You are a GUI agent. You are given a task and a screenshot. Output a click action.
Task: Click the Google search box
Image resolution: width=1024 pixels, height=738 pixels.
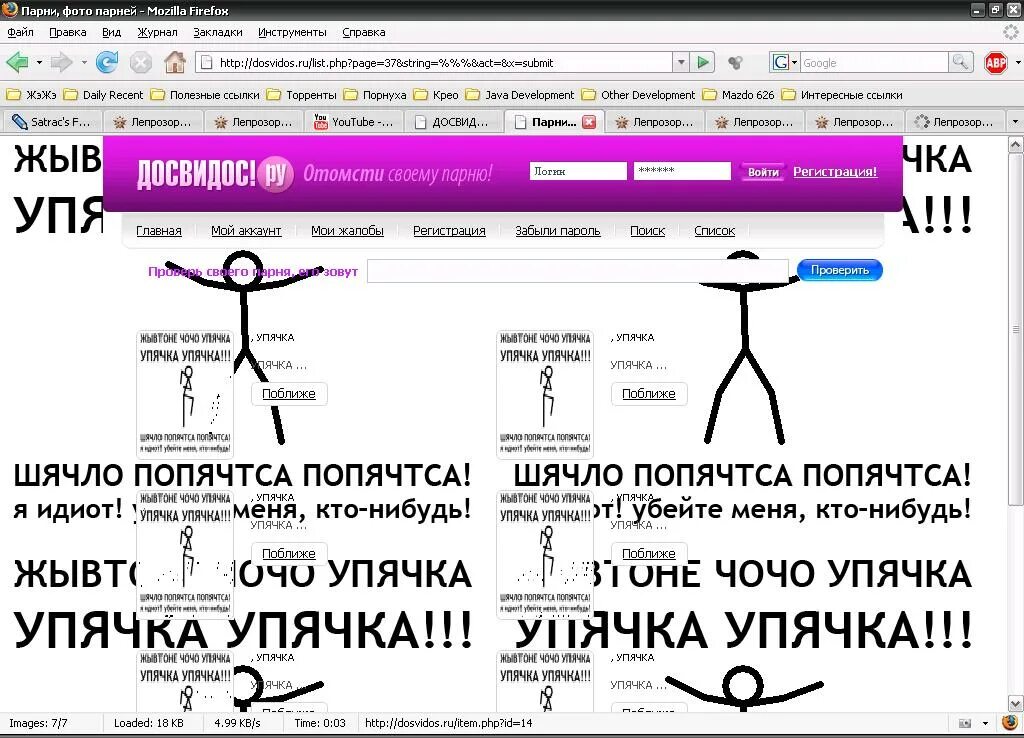[874, 63]
